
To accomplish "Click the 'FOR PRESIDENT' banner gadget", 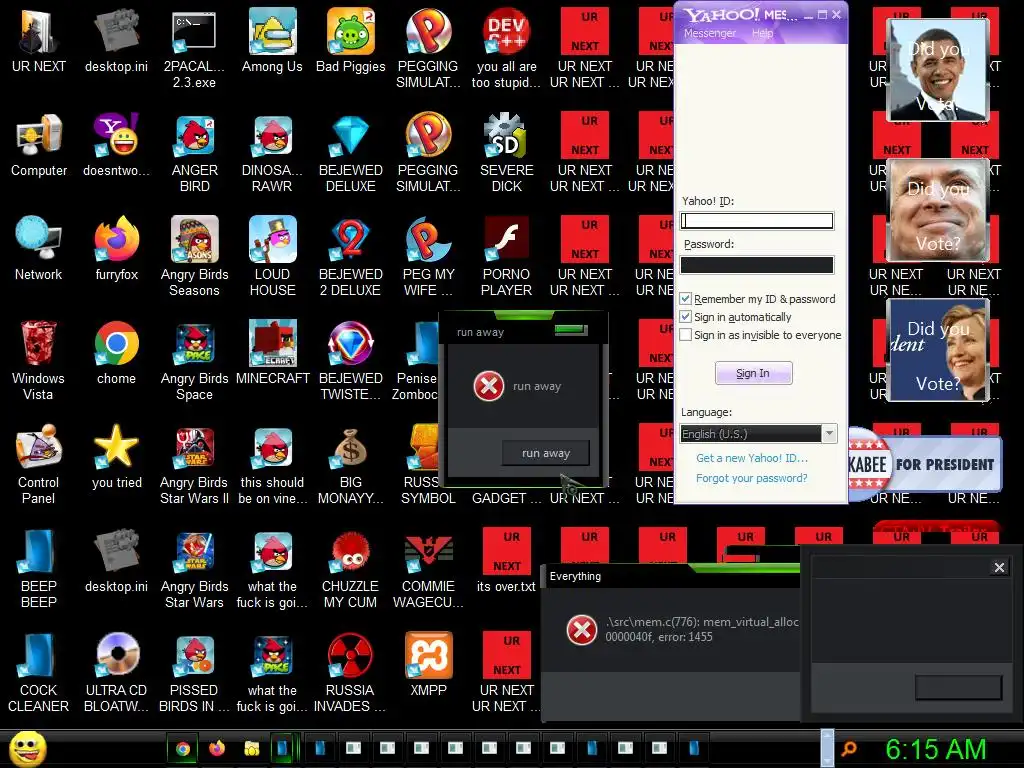I will tap(925, 464).
